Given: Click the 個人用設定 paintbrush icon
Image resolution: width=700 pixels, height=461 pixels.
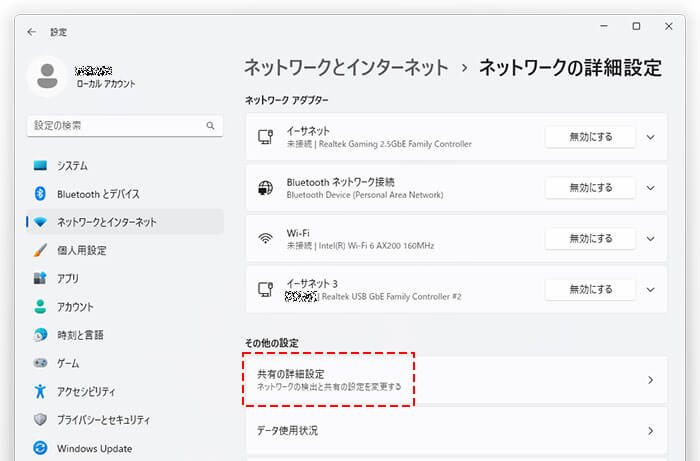Looking at the screenshot, I should 40,250.
